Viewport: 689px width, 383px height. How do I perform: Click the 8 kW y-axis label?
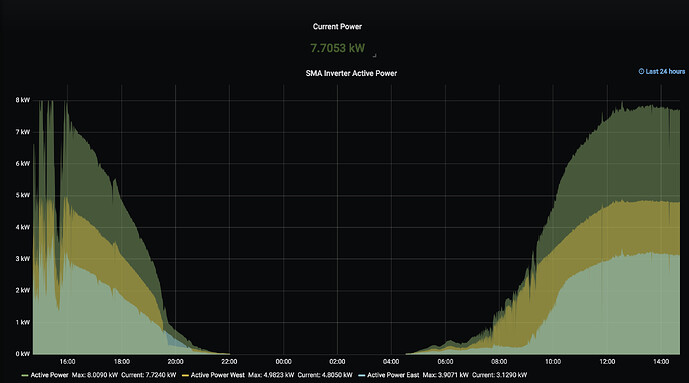[x=23, y=100]
